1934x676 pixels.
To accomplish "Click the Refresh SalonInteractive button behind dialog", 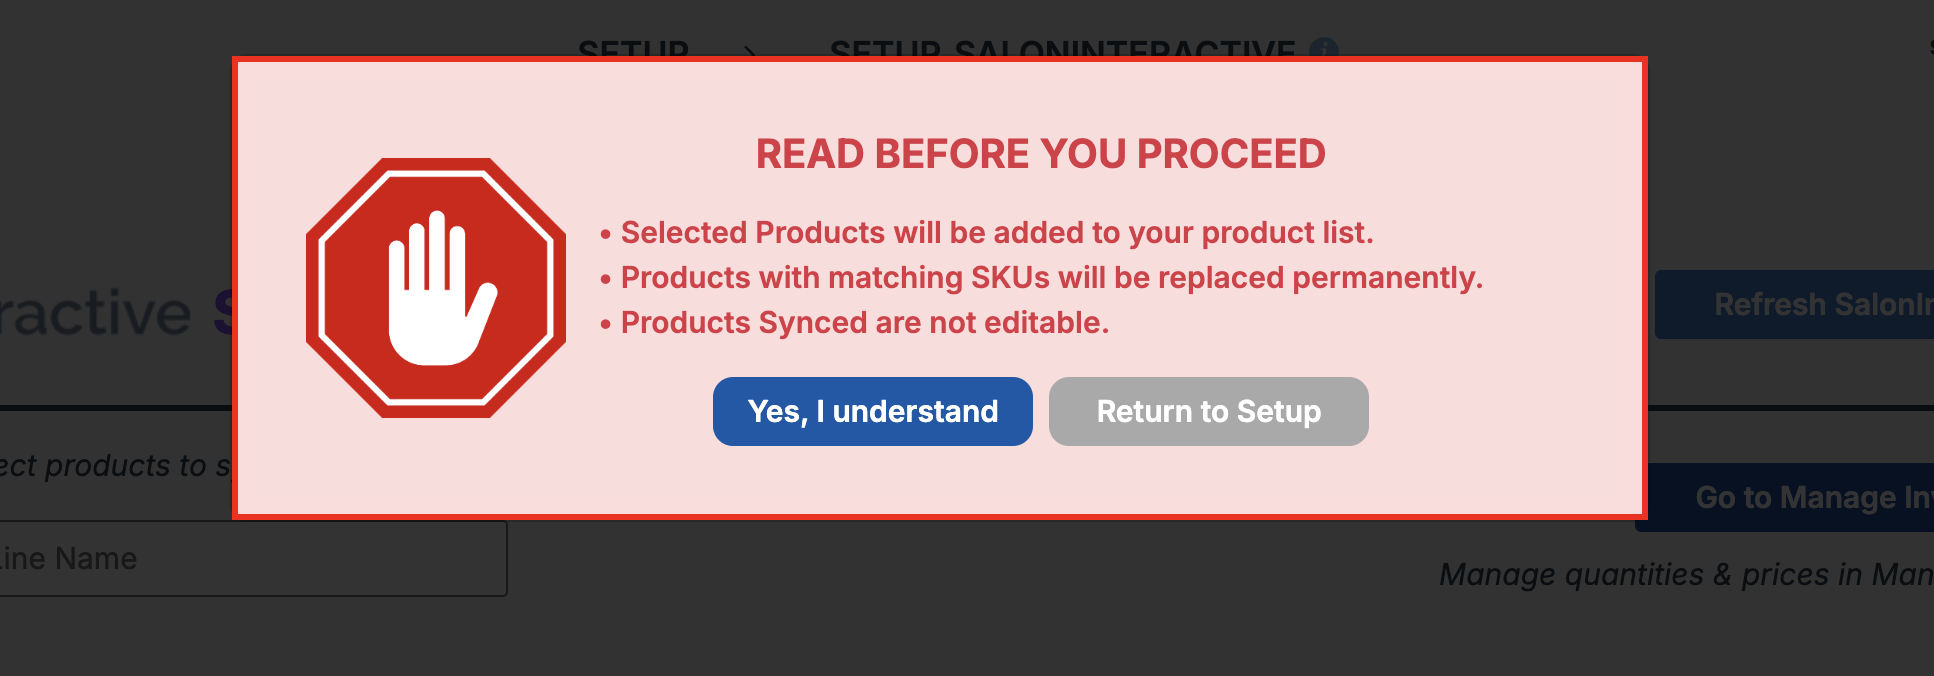I will click(x=1793, y=304).
